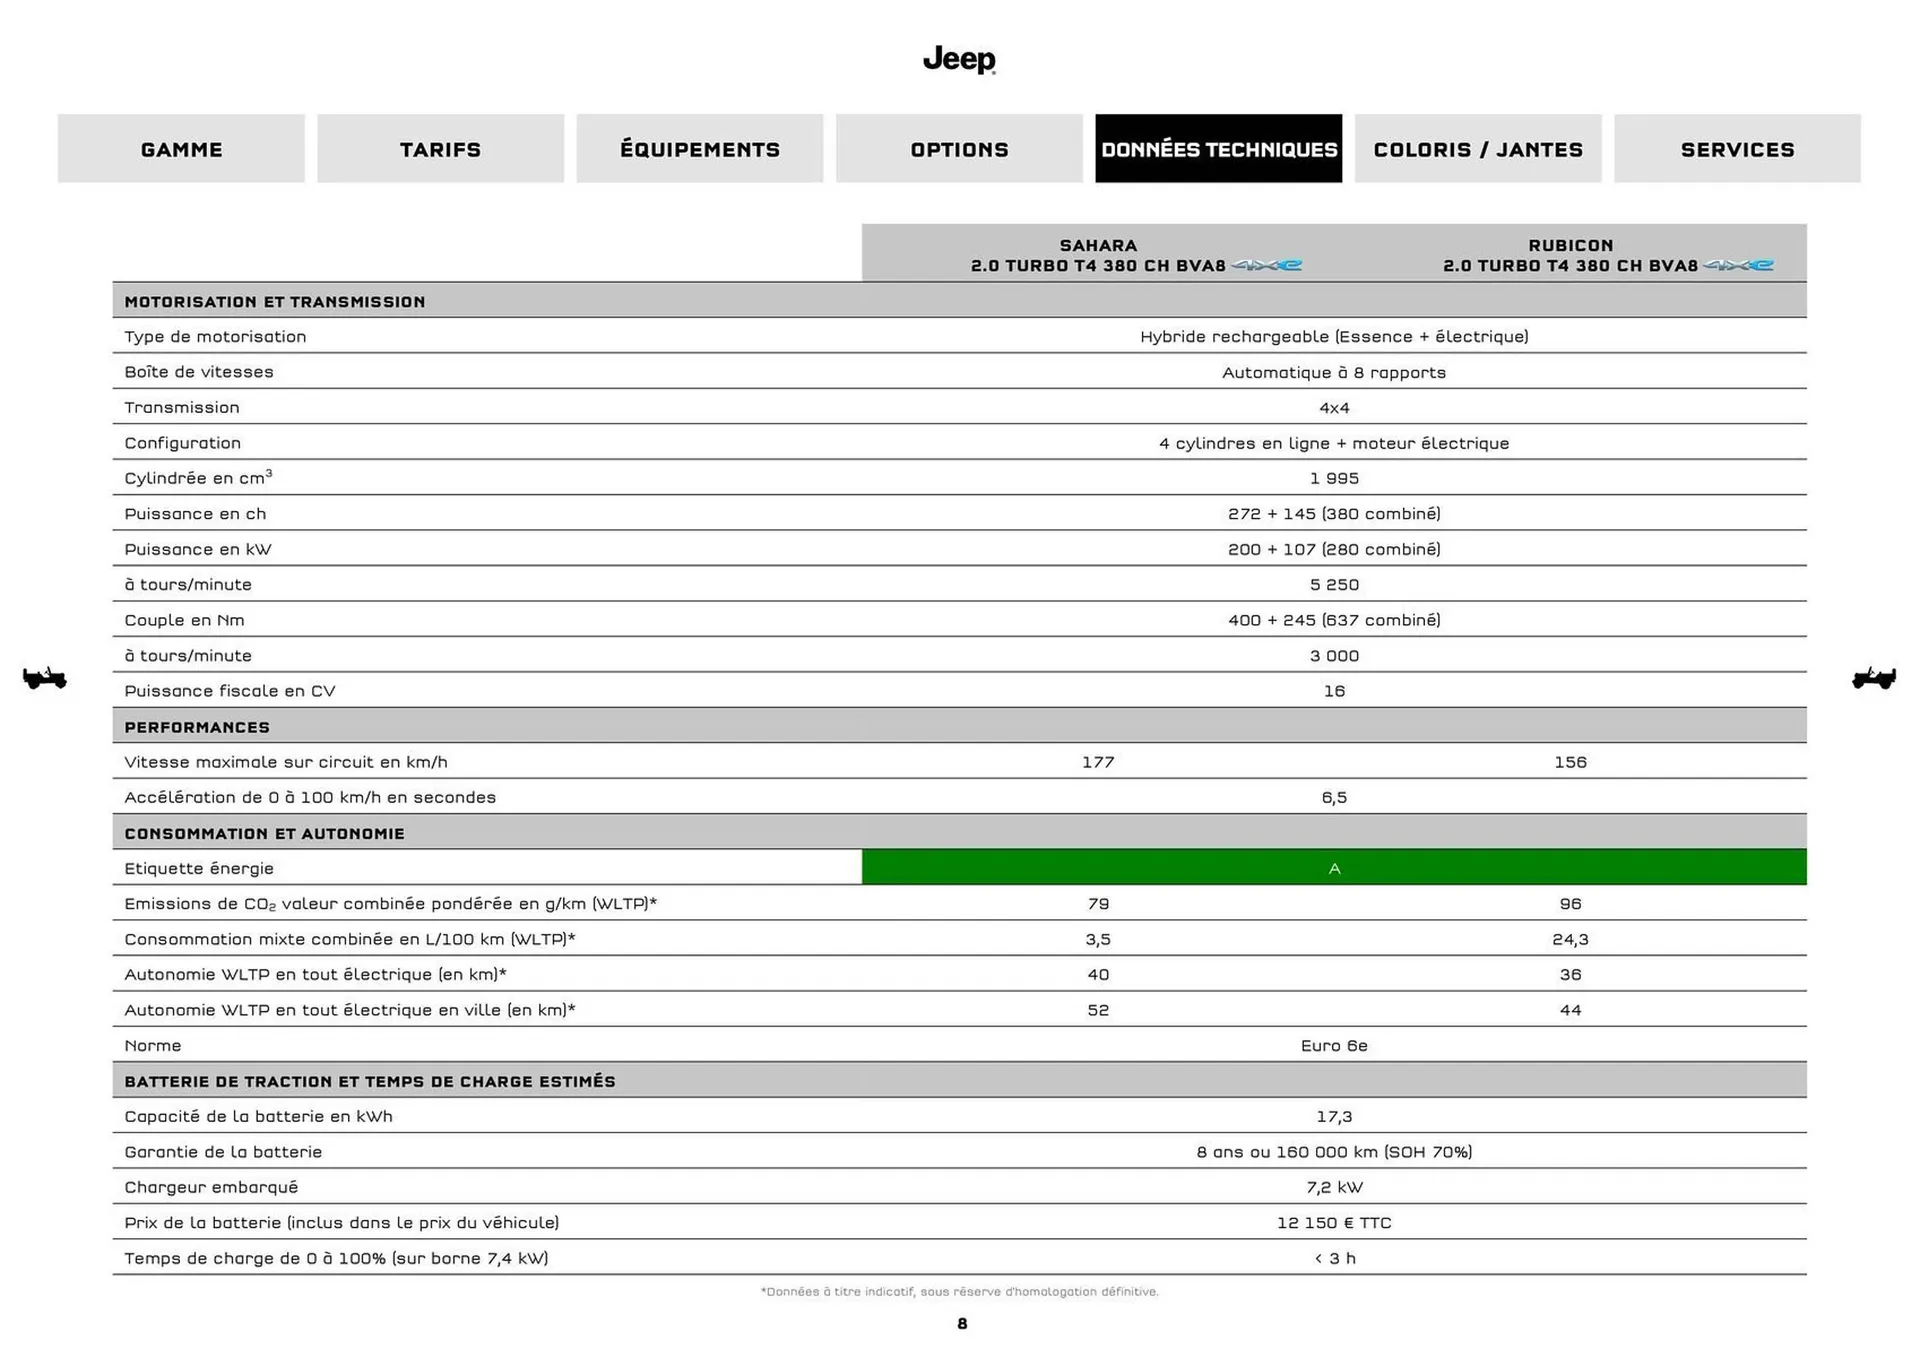Image resolution: width=1920 pixels, height=1357 pixels.
Task: Click the Jeep logo at top
Action: tap(958, 60)
